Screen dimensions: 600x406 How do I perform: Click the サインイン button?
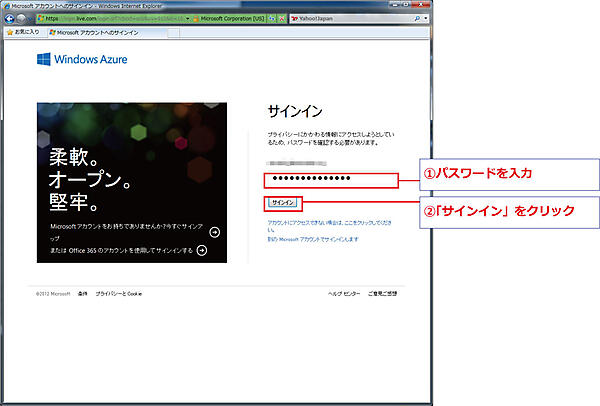pos(283,203)
